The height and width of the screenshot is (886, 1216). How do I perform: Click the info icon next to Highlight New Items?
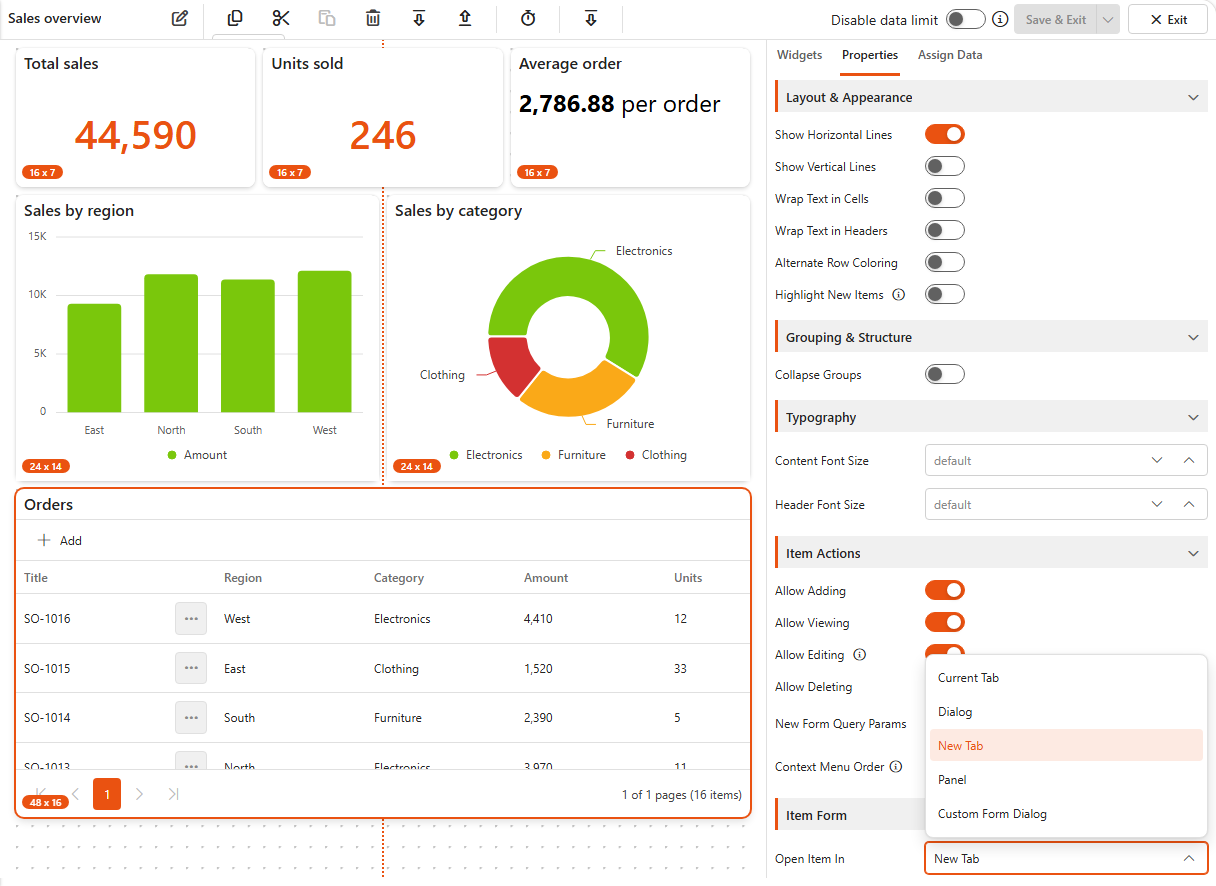(x=898, y=295)
